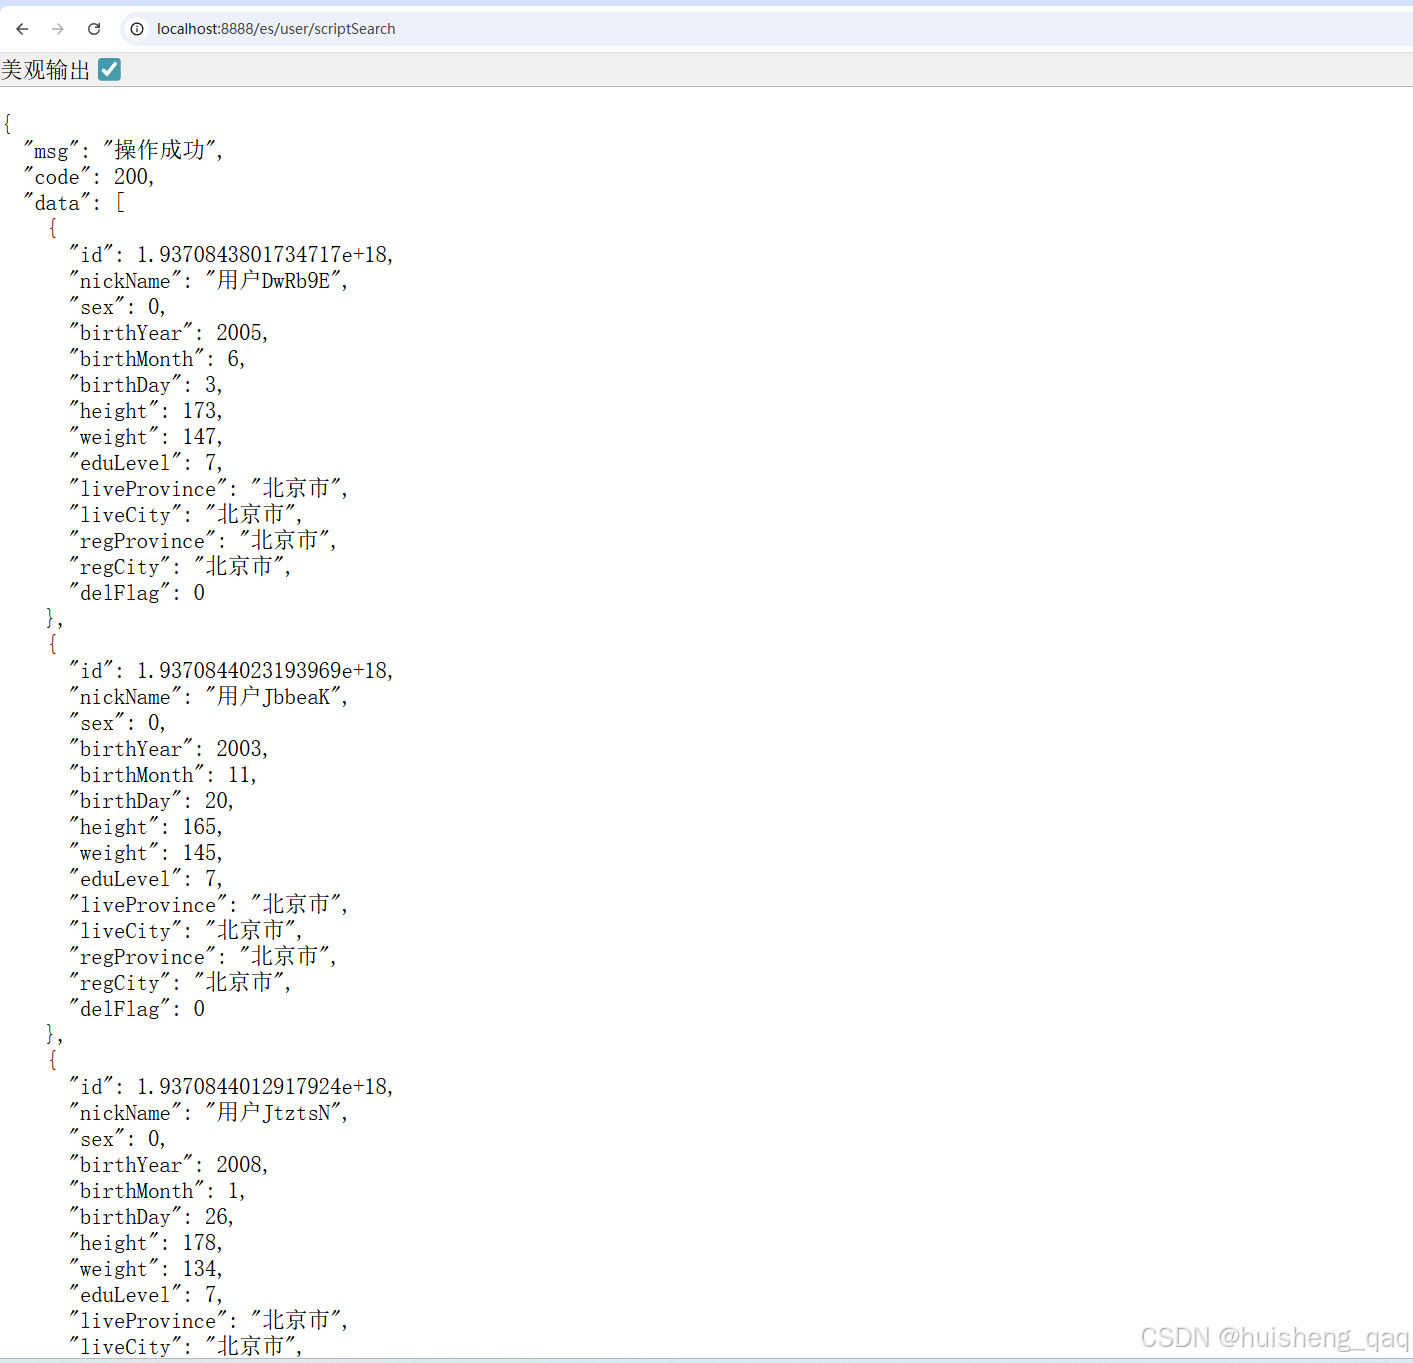The height and width of the screenshot is (1363, 1413).
Task: Click birthMonth 6 line
Action: (x=157, y=359)
